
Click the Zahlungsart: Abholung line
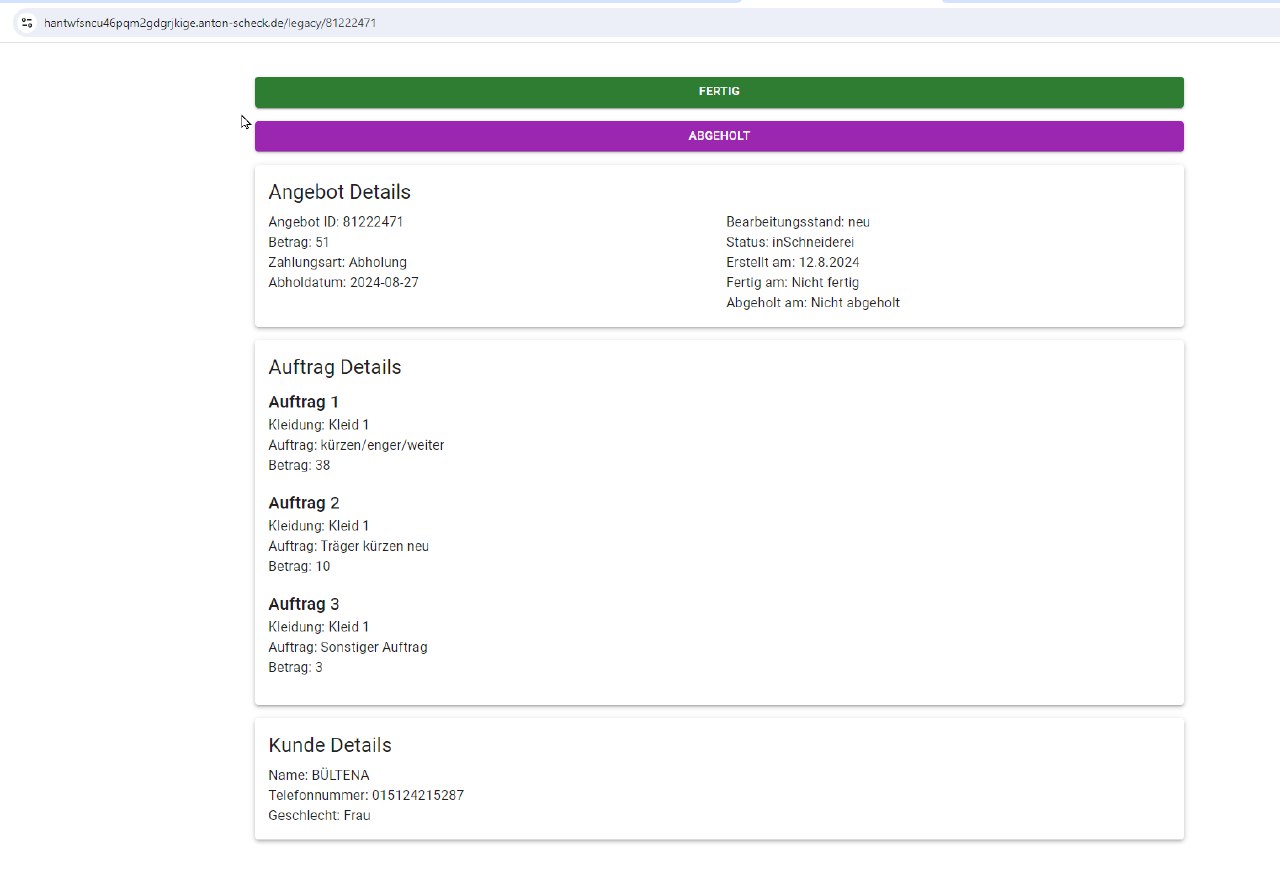pyautogui.click(x=337, y=262)
